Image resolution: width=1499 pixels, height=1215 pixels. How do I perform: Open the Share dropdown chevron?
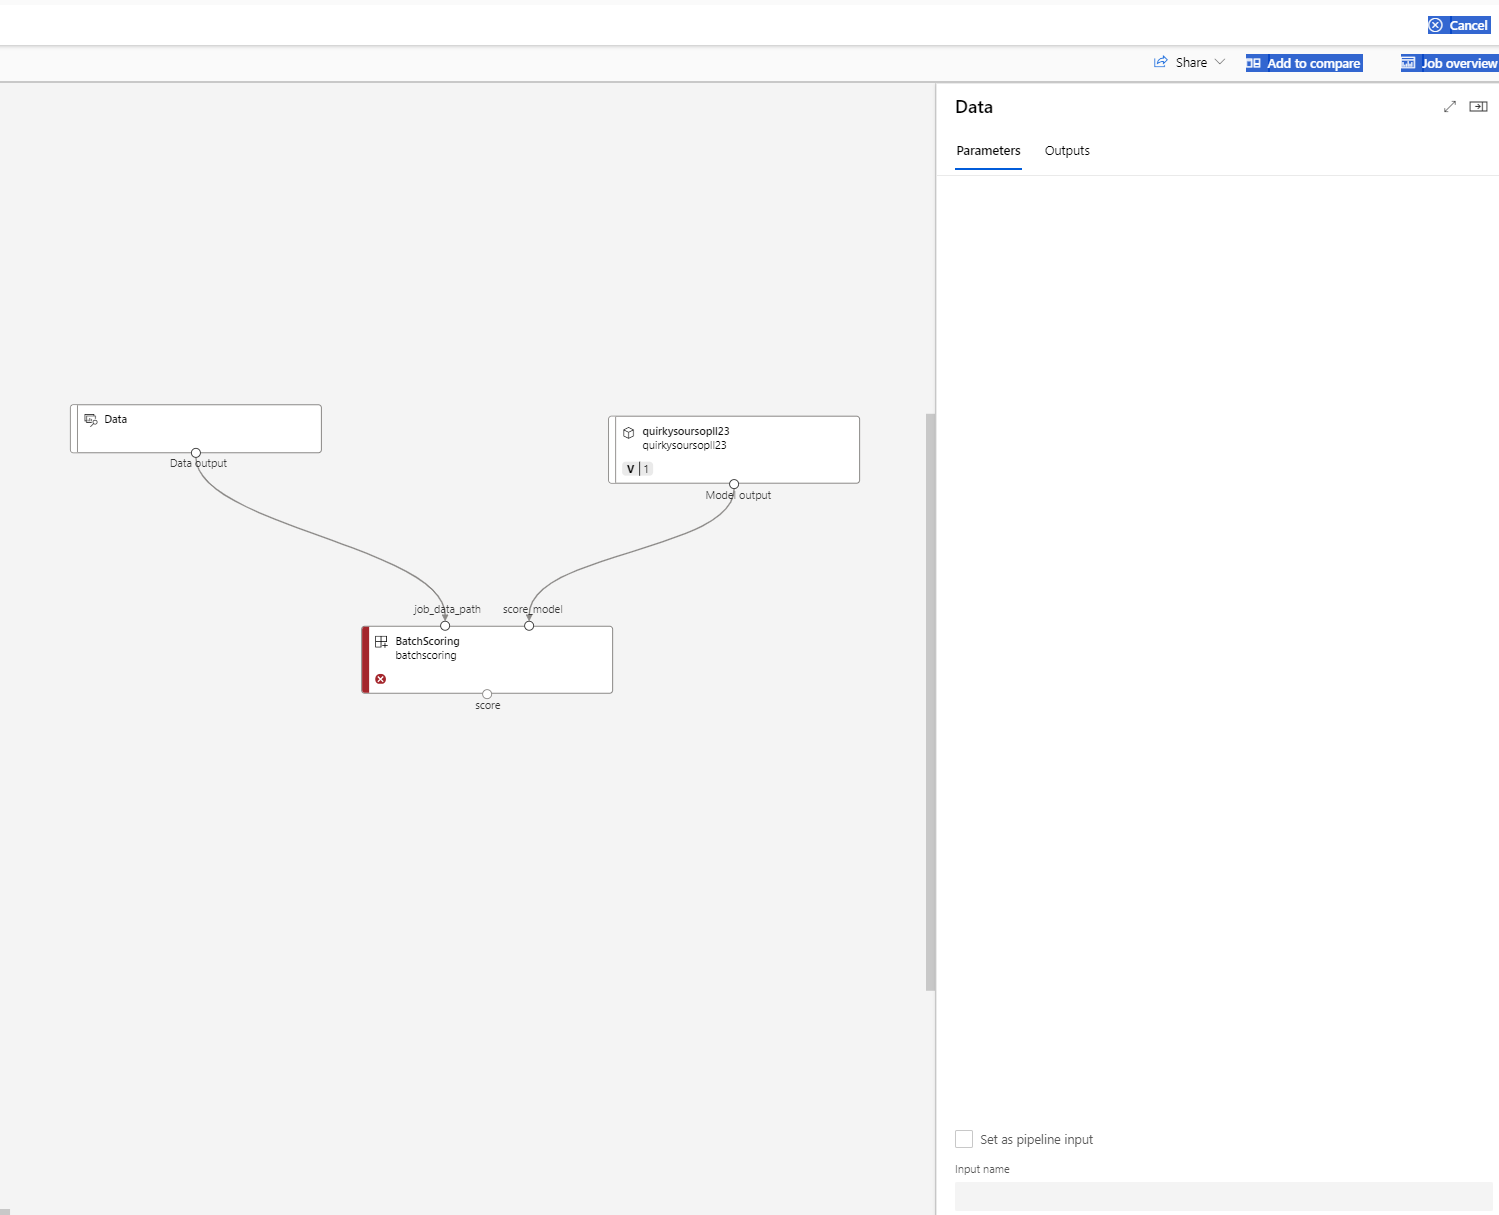point(1220,62)
